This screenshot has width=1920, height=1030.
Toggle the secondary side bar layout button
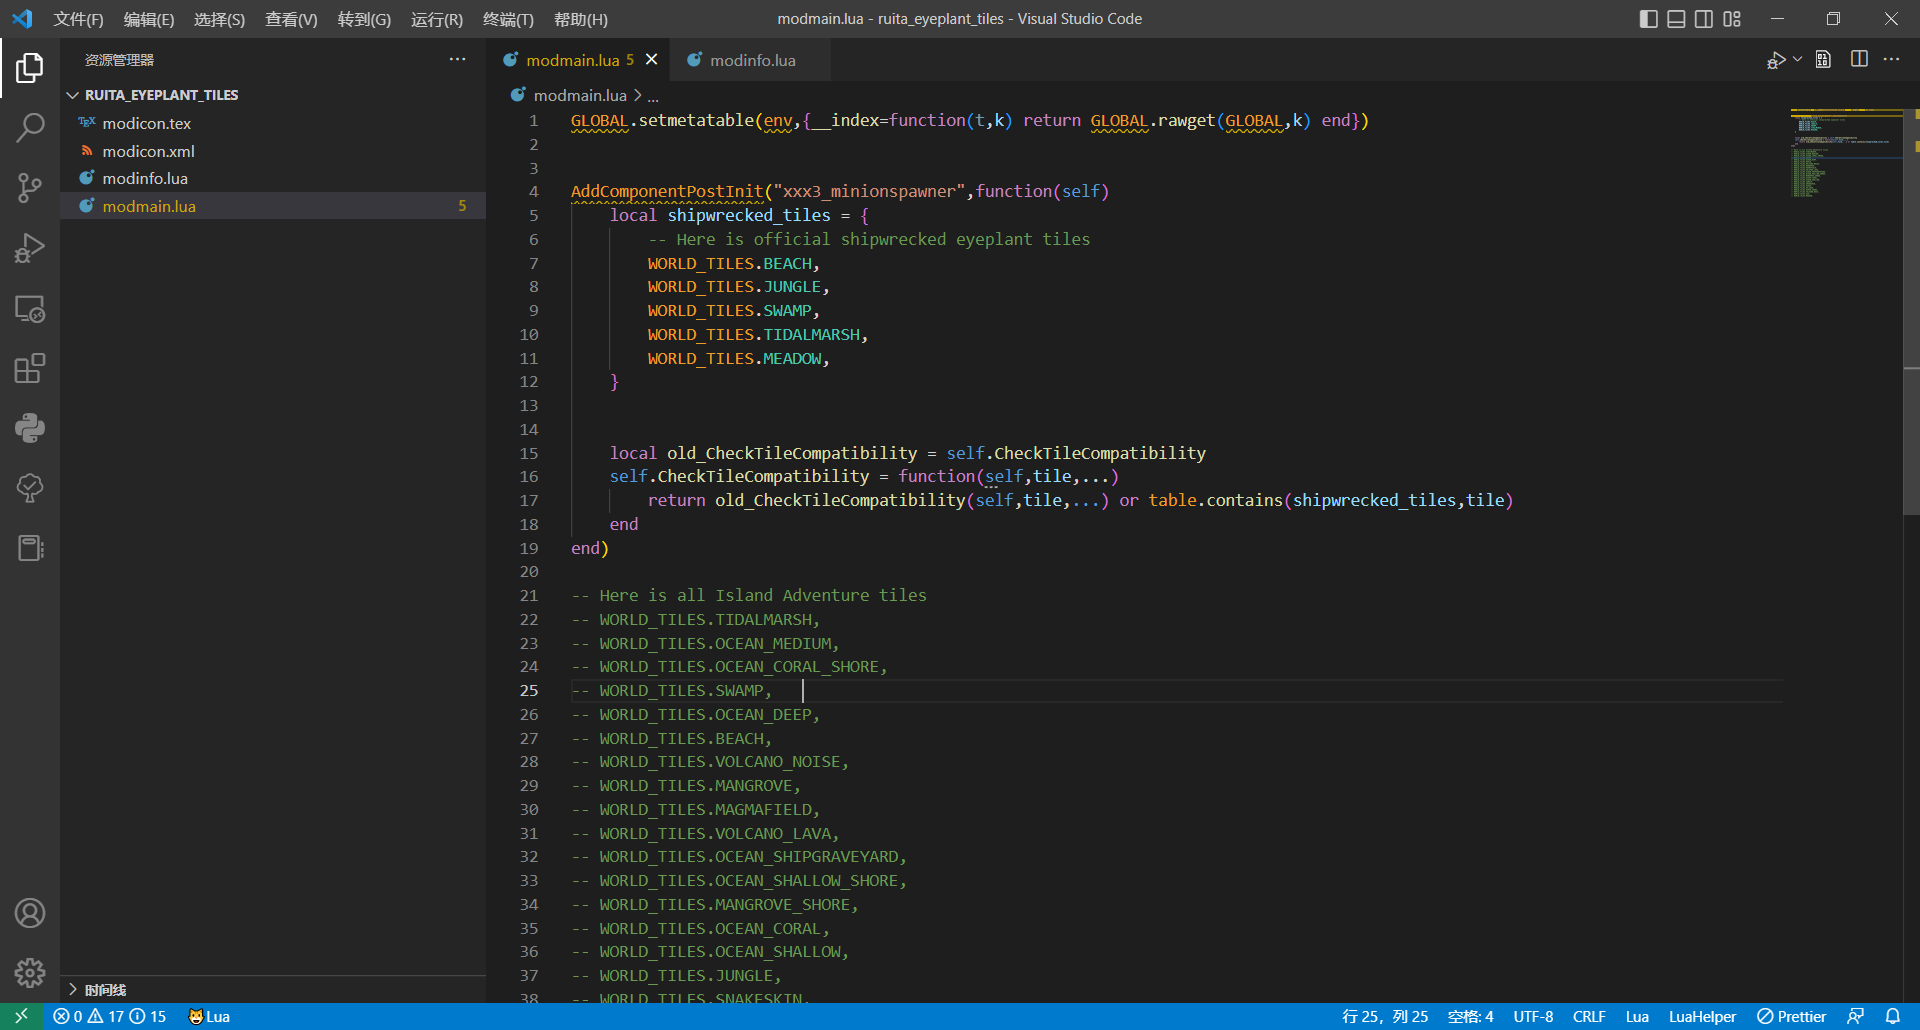point(1704,19)
